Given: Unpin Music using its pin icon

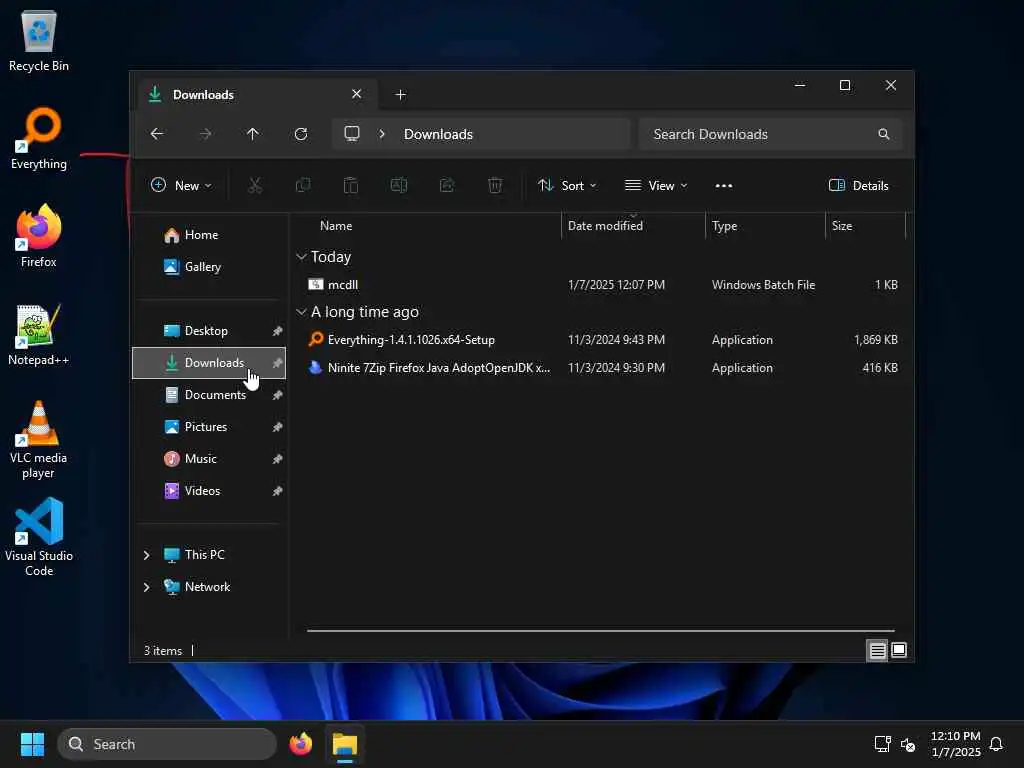Looking at the screenshot, I should 278,459.
